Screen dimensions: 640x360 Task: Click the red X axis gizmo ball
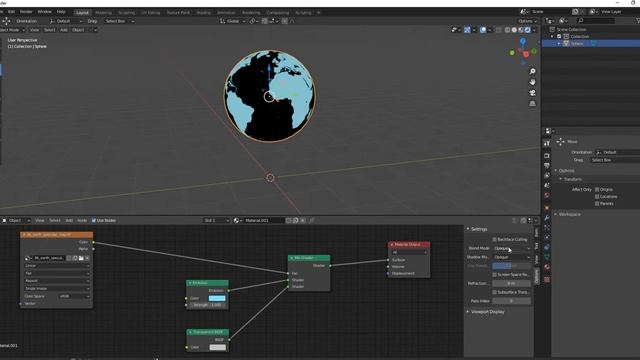[x=526, y=54]
